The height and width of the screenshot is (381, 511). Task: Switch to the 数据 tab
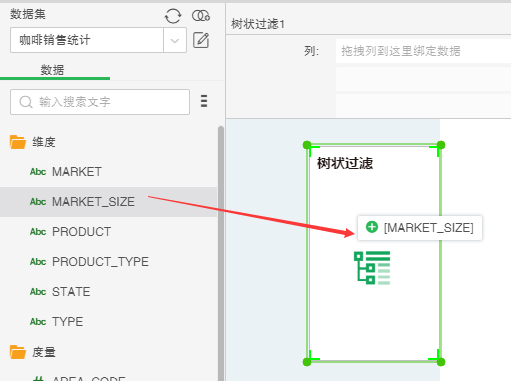(52, 70)
